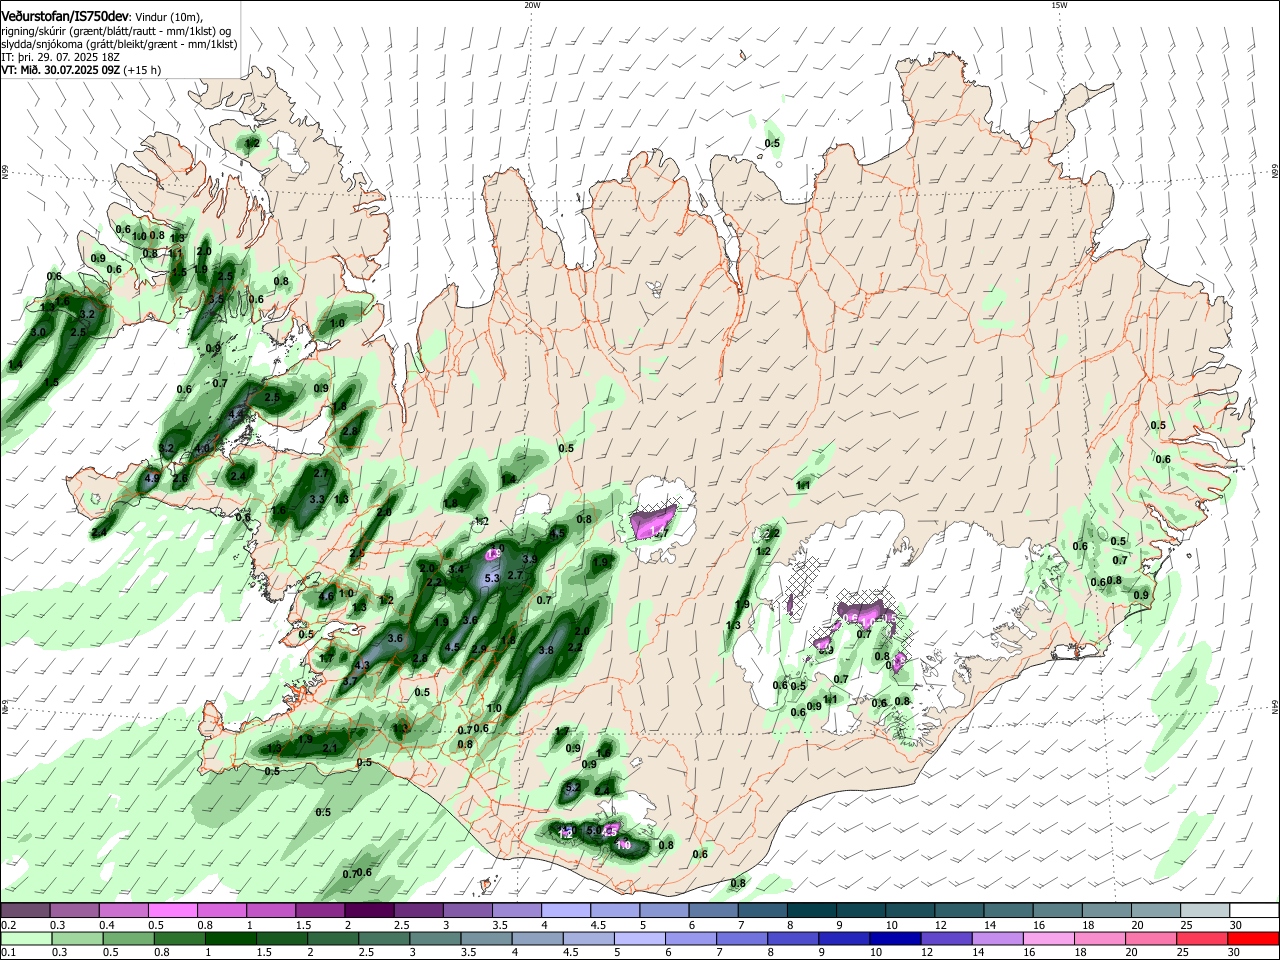Click the 2.9 precipitation value on map
This screenshot has width=1280, height=960.
(479, 648)
